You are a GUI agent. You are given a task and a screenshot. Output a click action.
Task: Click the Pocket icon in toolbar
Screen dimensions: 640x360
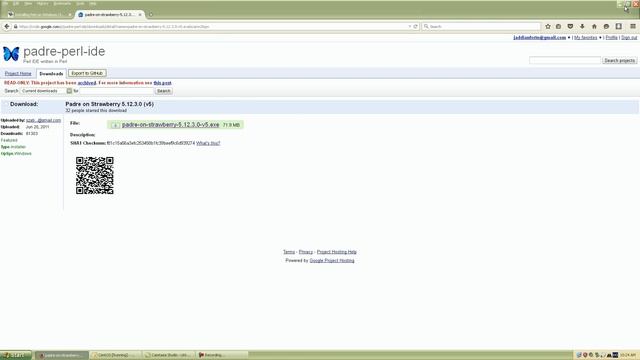click(x=570, y=26)
